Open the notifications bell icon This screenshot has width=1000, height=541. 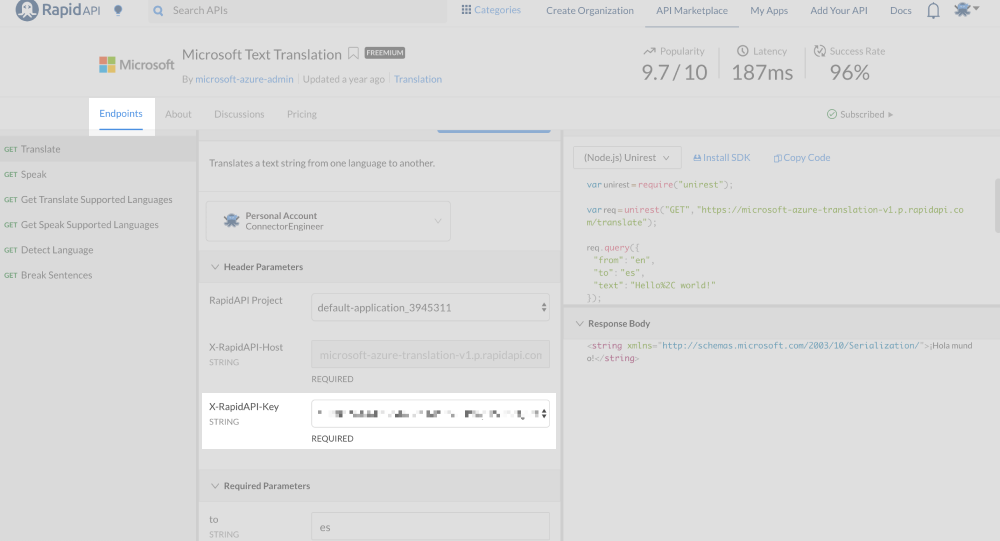[933, 11]
